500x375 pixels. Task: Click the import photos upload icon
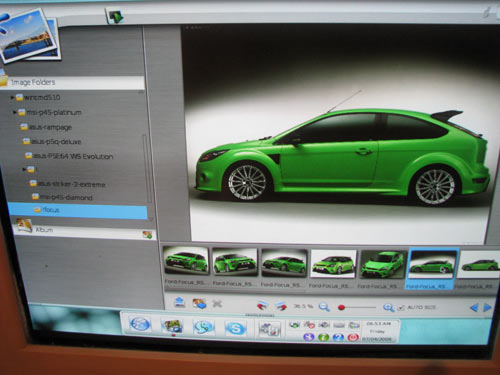click(180, 303)
